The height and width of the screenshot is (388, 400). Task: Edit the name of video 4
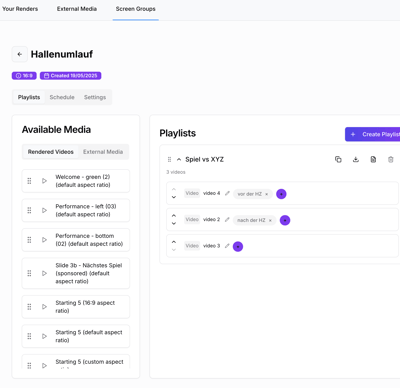[227, 193]
